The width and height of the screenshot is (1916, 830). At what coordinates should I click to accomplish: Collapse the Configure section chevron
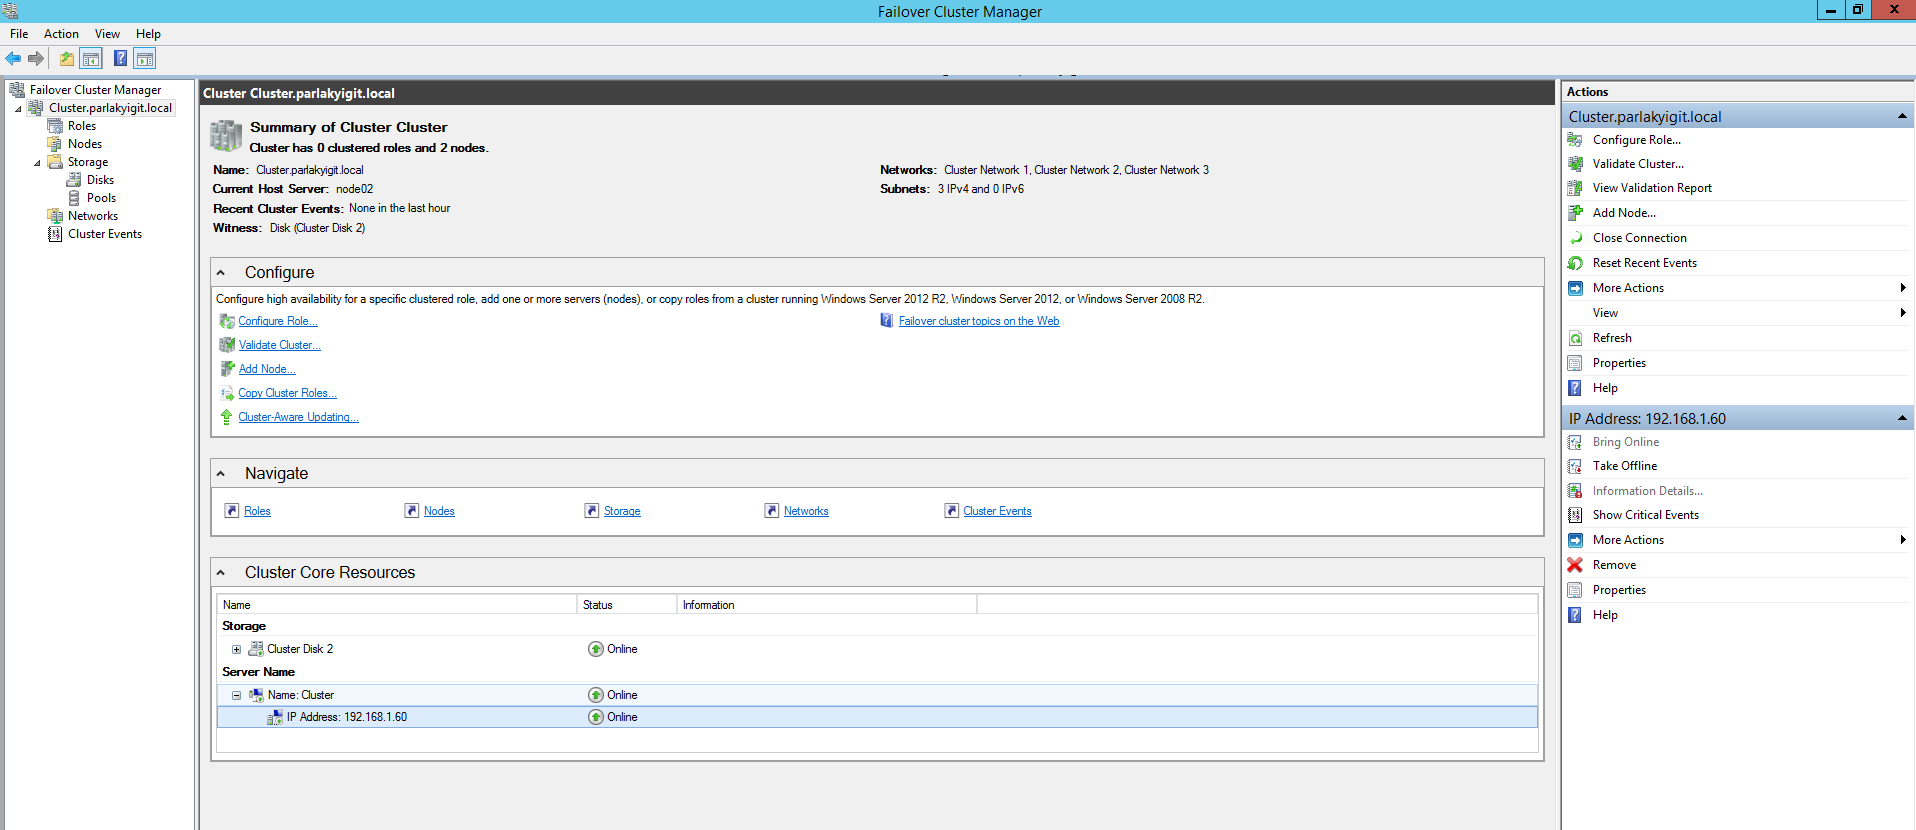(x=221, y=273)
